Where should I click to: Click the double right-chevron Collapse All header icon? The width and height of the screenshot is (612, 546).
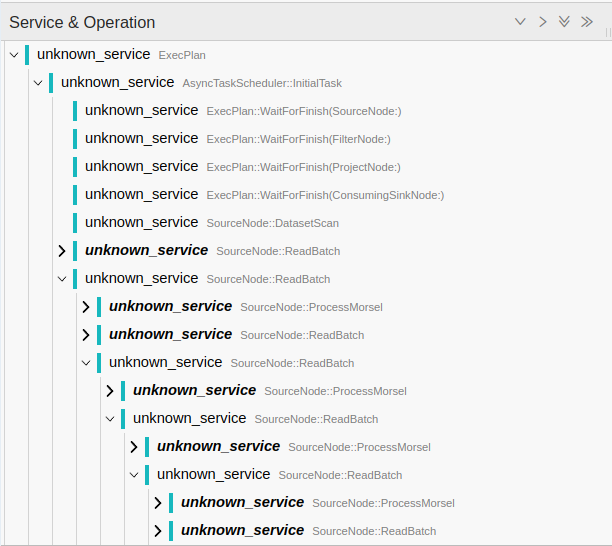pos(587,22)
